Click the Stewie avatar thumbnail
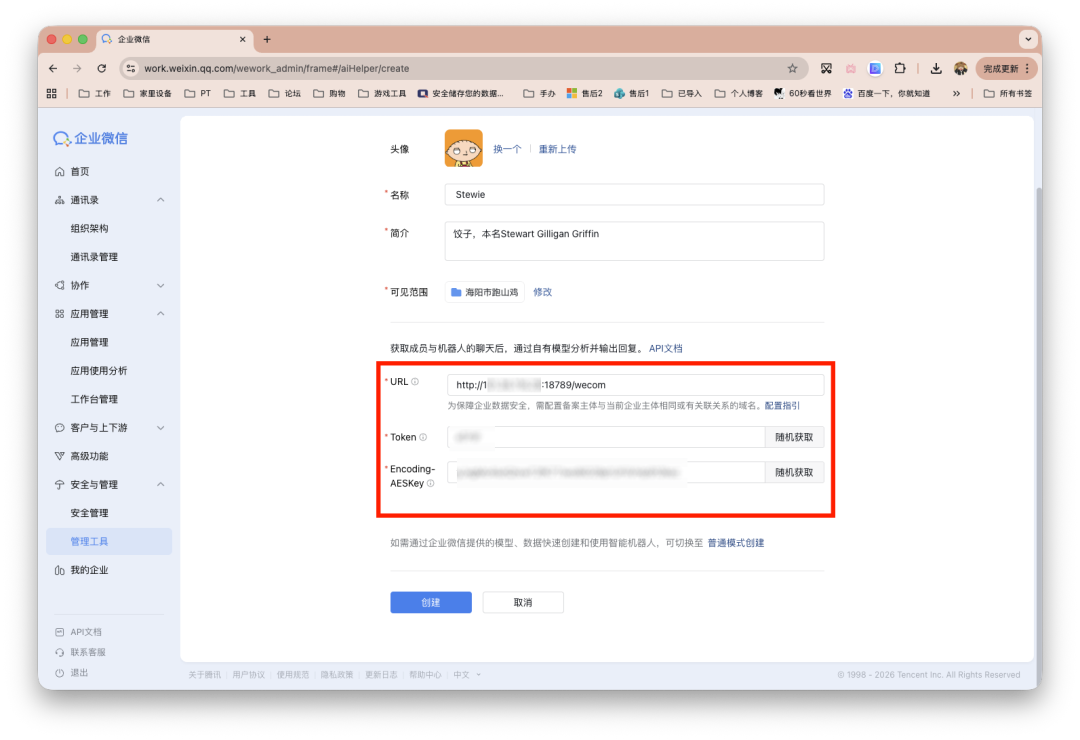Screen dimensions: 1080x740 click(463, 147)
